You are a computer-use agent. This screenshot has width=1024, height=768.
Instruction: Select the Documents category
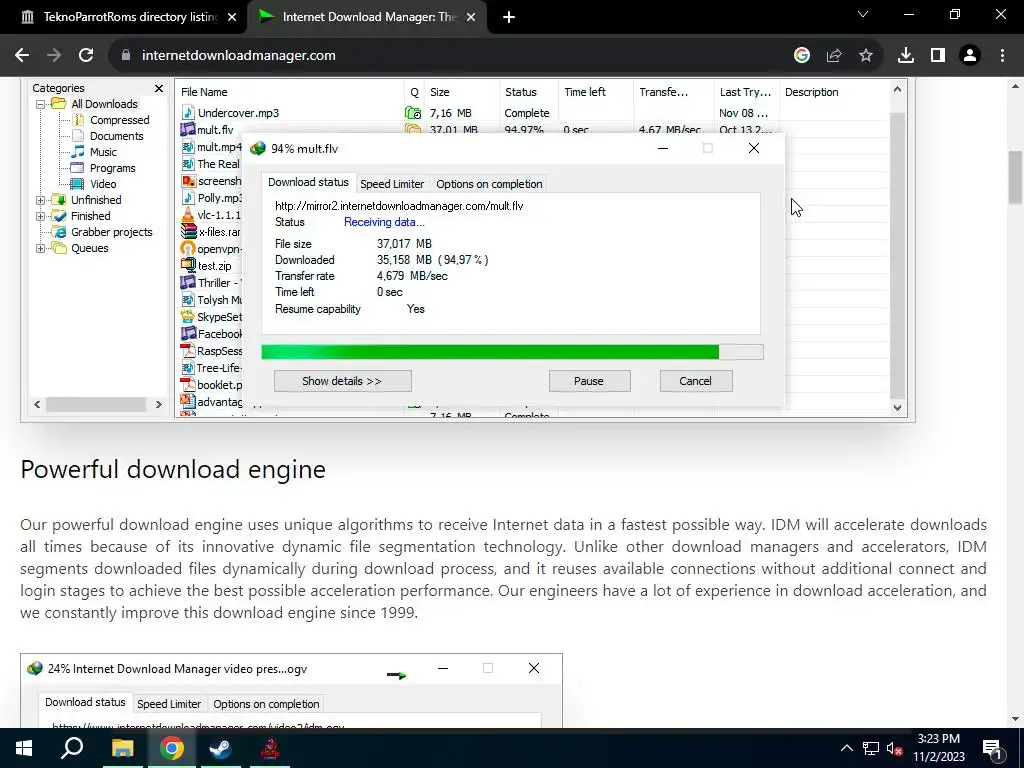[116, 136]
